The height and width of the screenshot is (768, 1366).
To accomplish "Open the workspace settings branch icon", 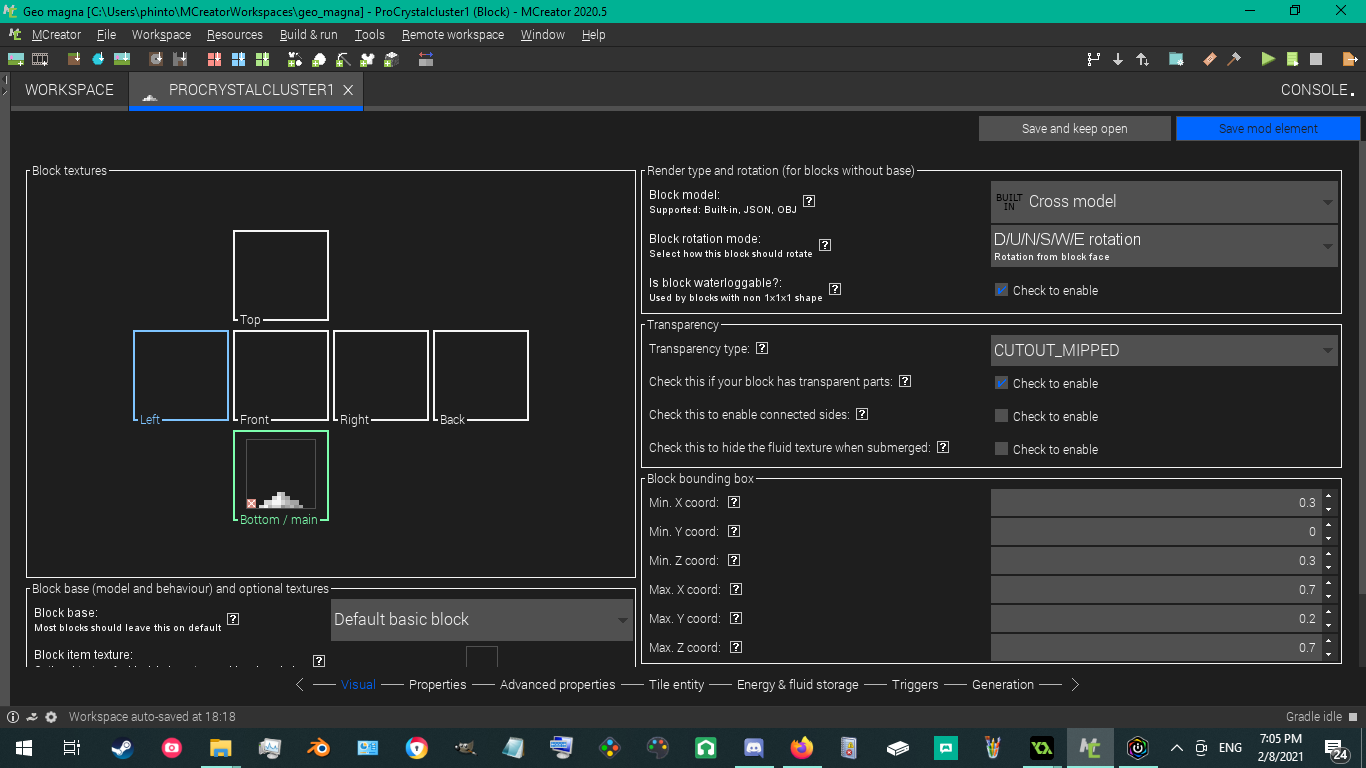I will [1093, 59].
